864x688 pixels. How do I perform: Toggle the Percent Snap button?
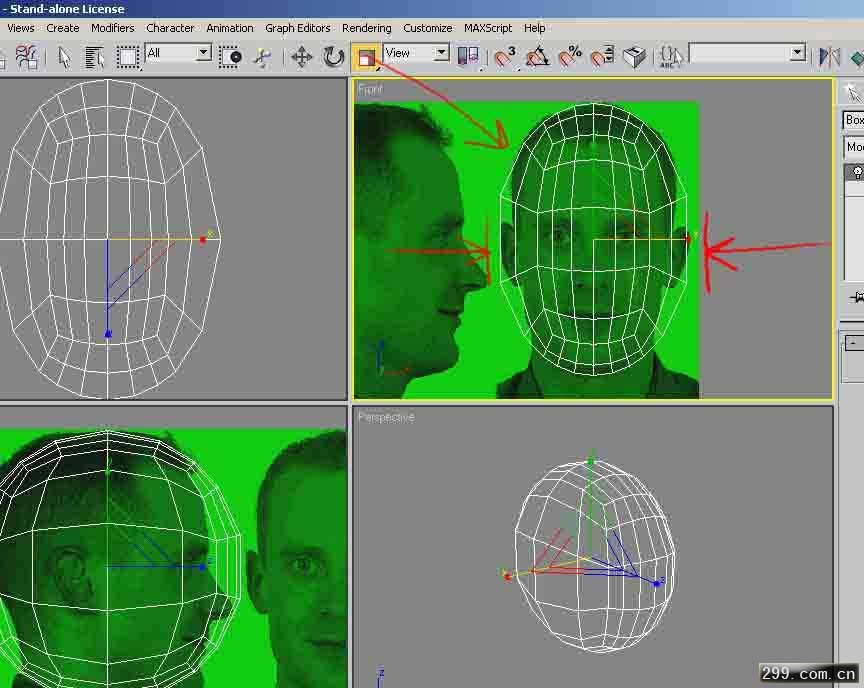coord(570,57)
